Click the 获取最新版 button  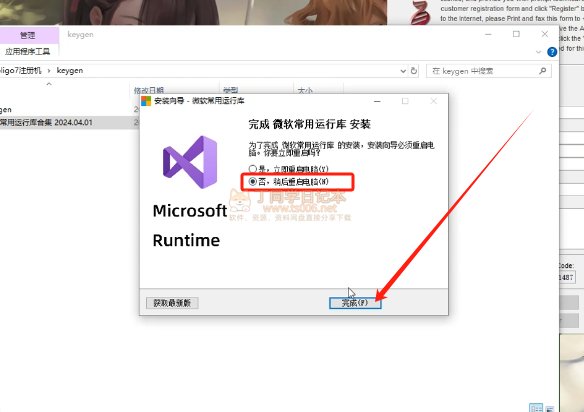[x=172, y=303]
